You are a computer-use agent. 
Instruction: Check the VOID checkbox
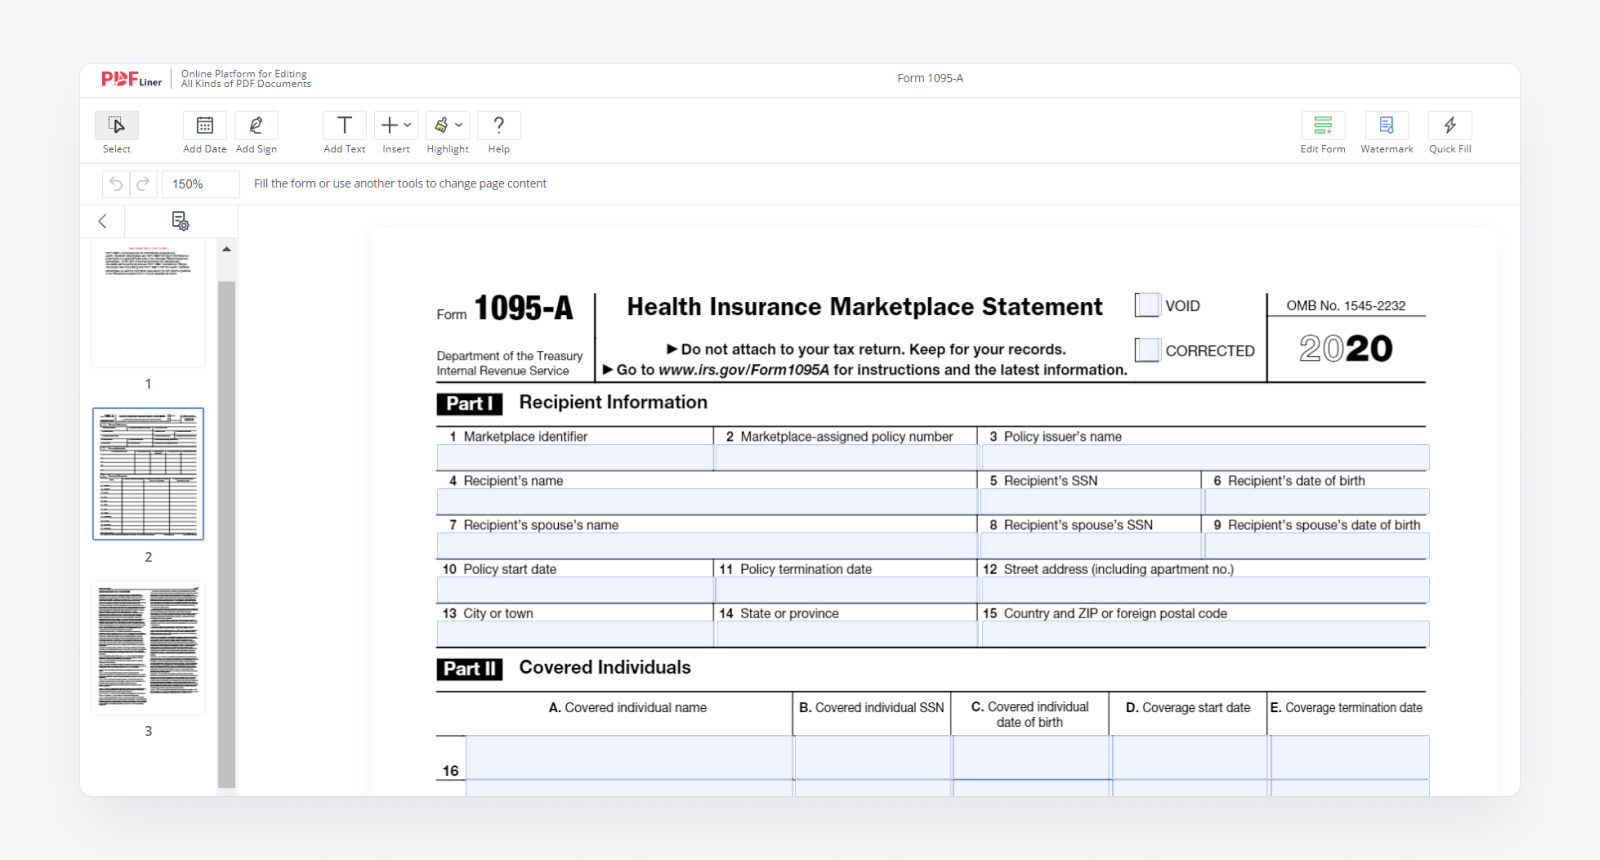pos(1147,305)
